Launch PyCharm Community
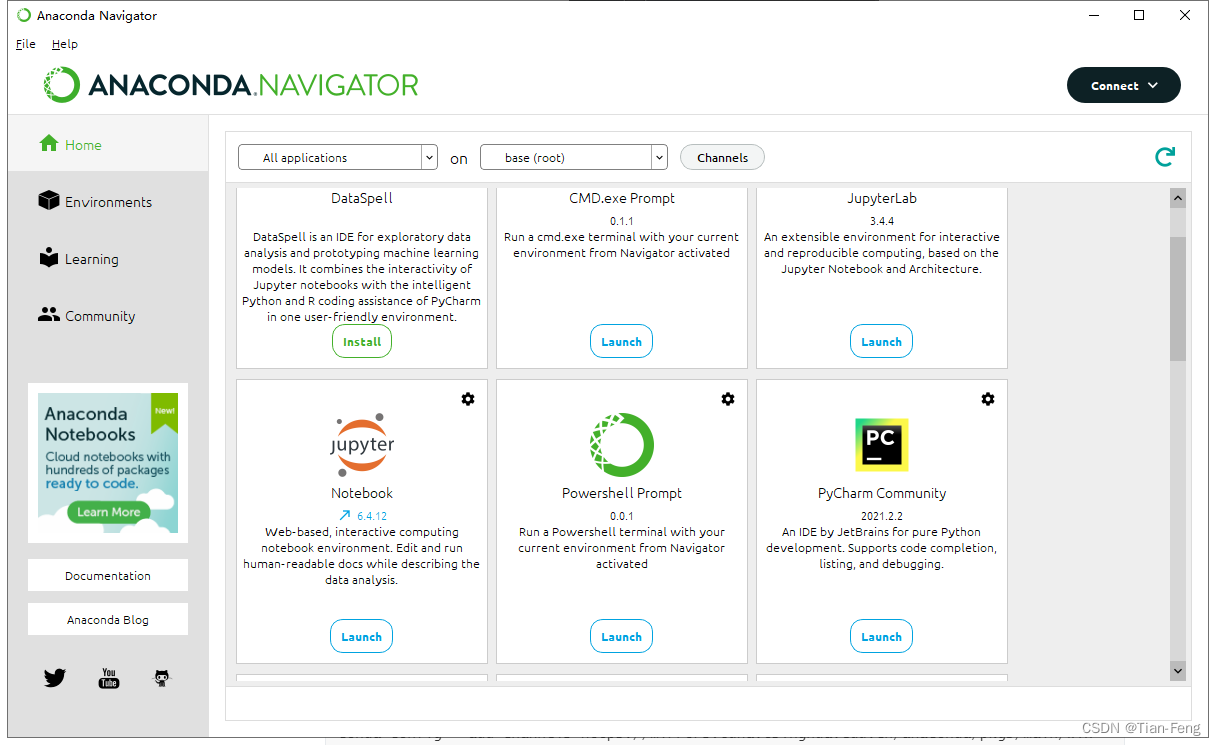Screen dimensions: 1216x745 (882, 636)
